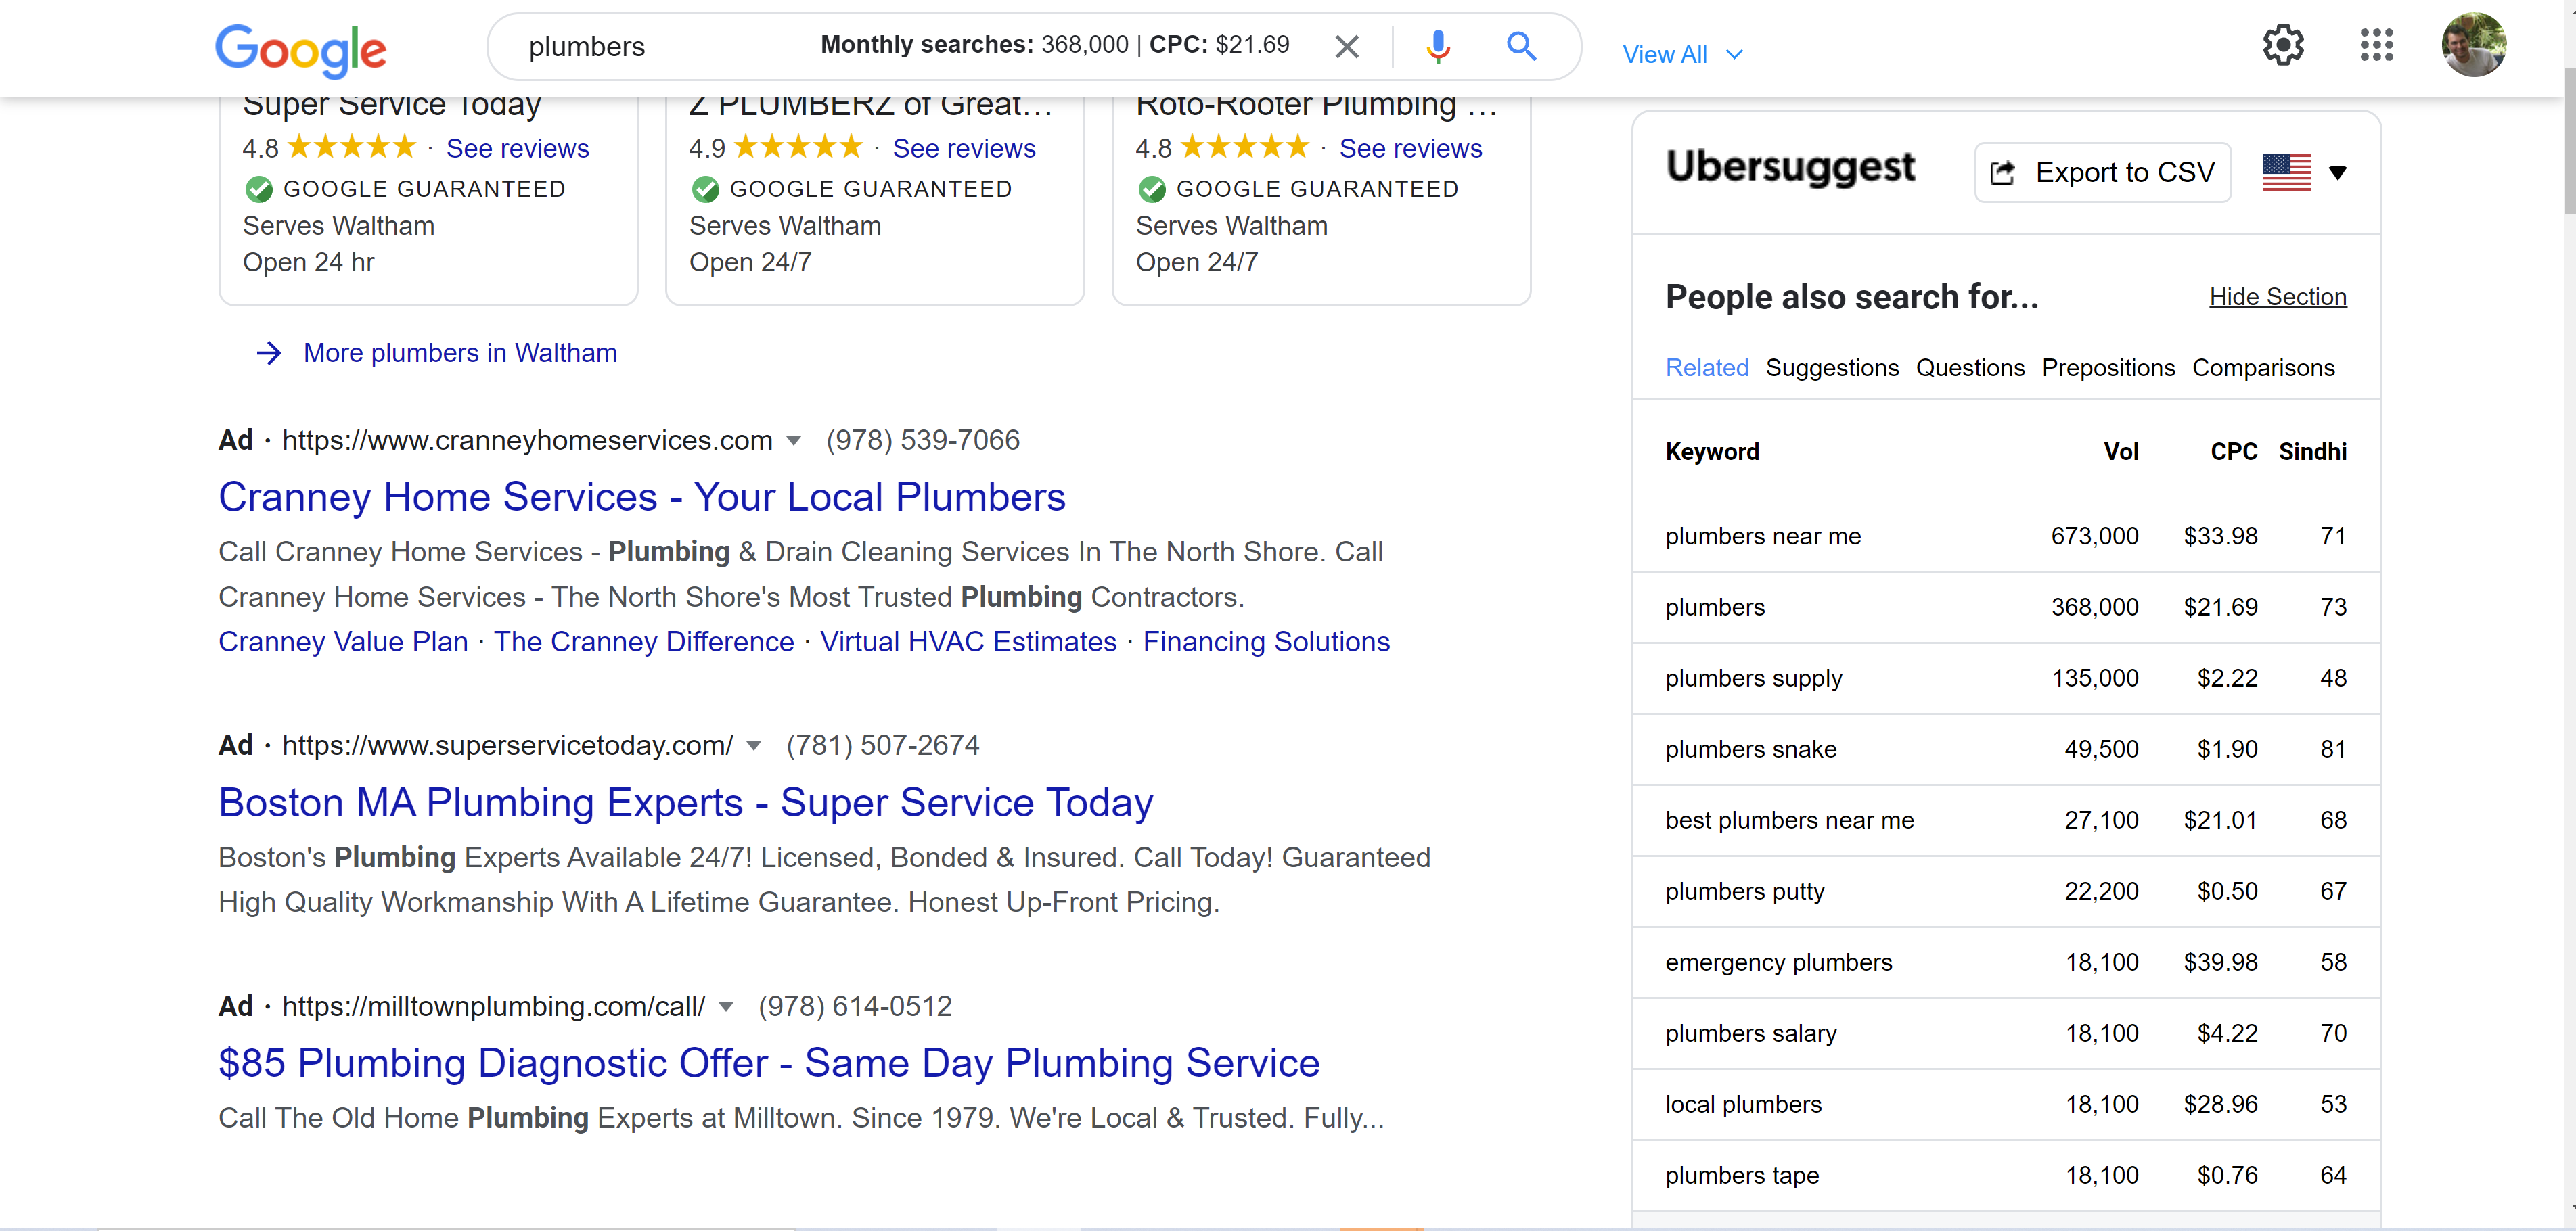Click Export to CSV button
Viewport: 2576px width, 1231px height.
tap(2102, 173)
